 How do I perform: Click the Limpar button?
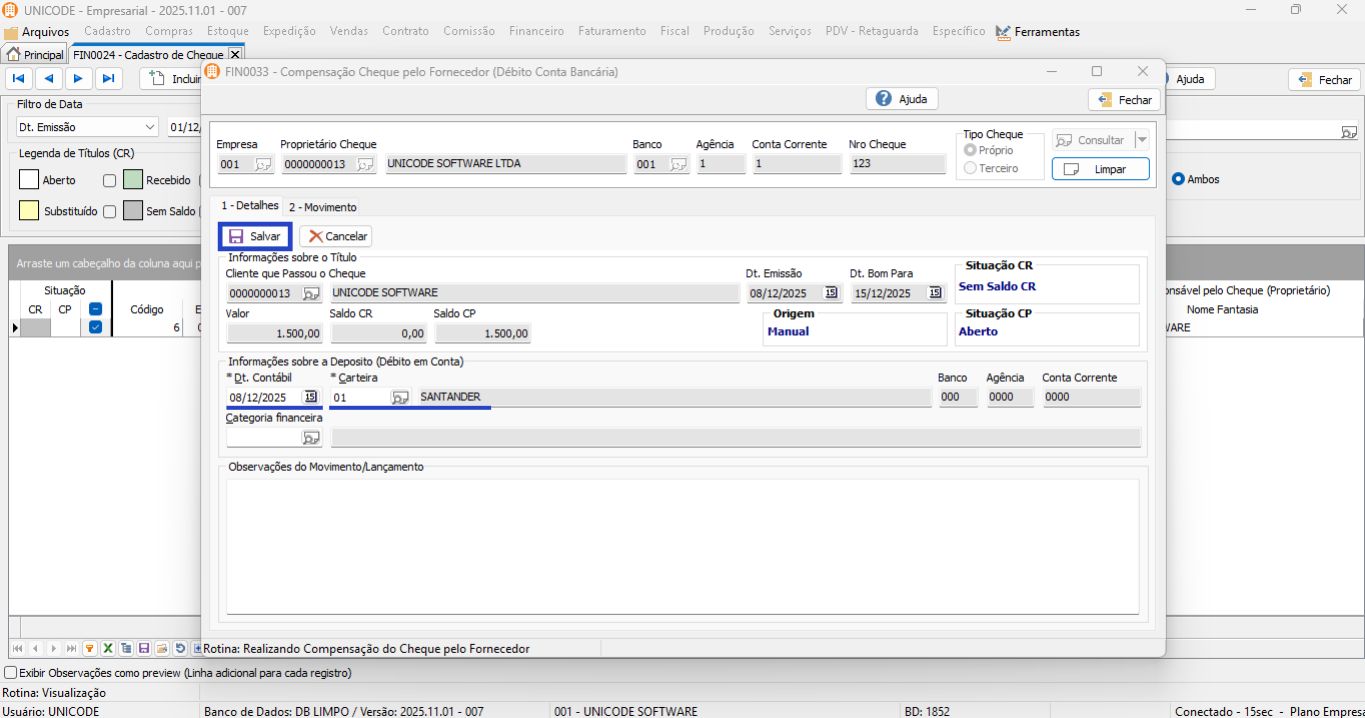click(x=1100, y=170)
